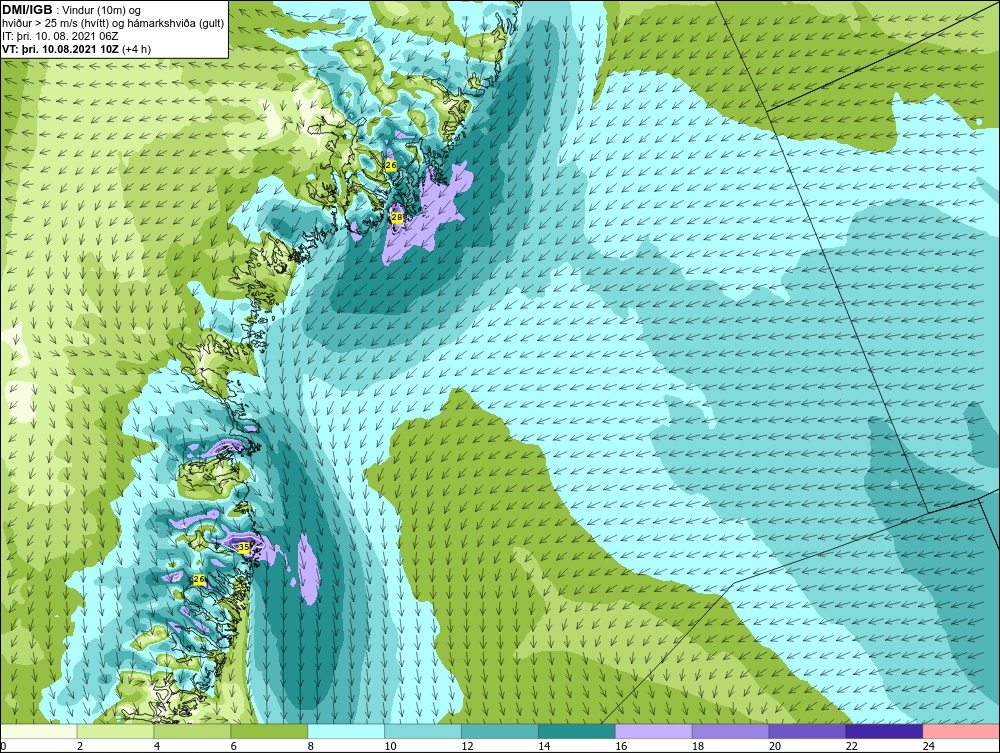The width and height of the screenshot is (1000, 753).
Task: Click the yellow 28 gust label
Action: coord(397,217)
